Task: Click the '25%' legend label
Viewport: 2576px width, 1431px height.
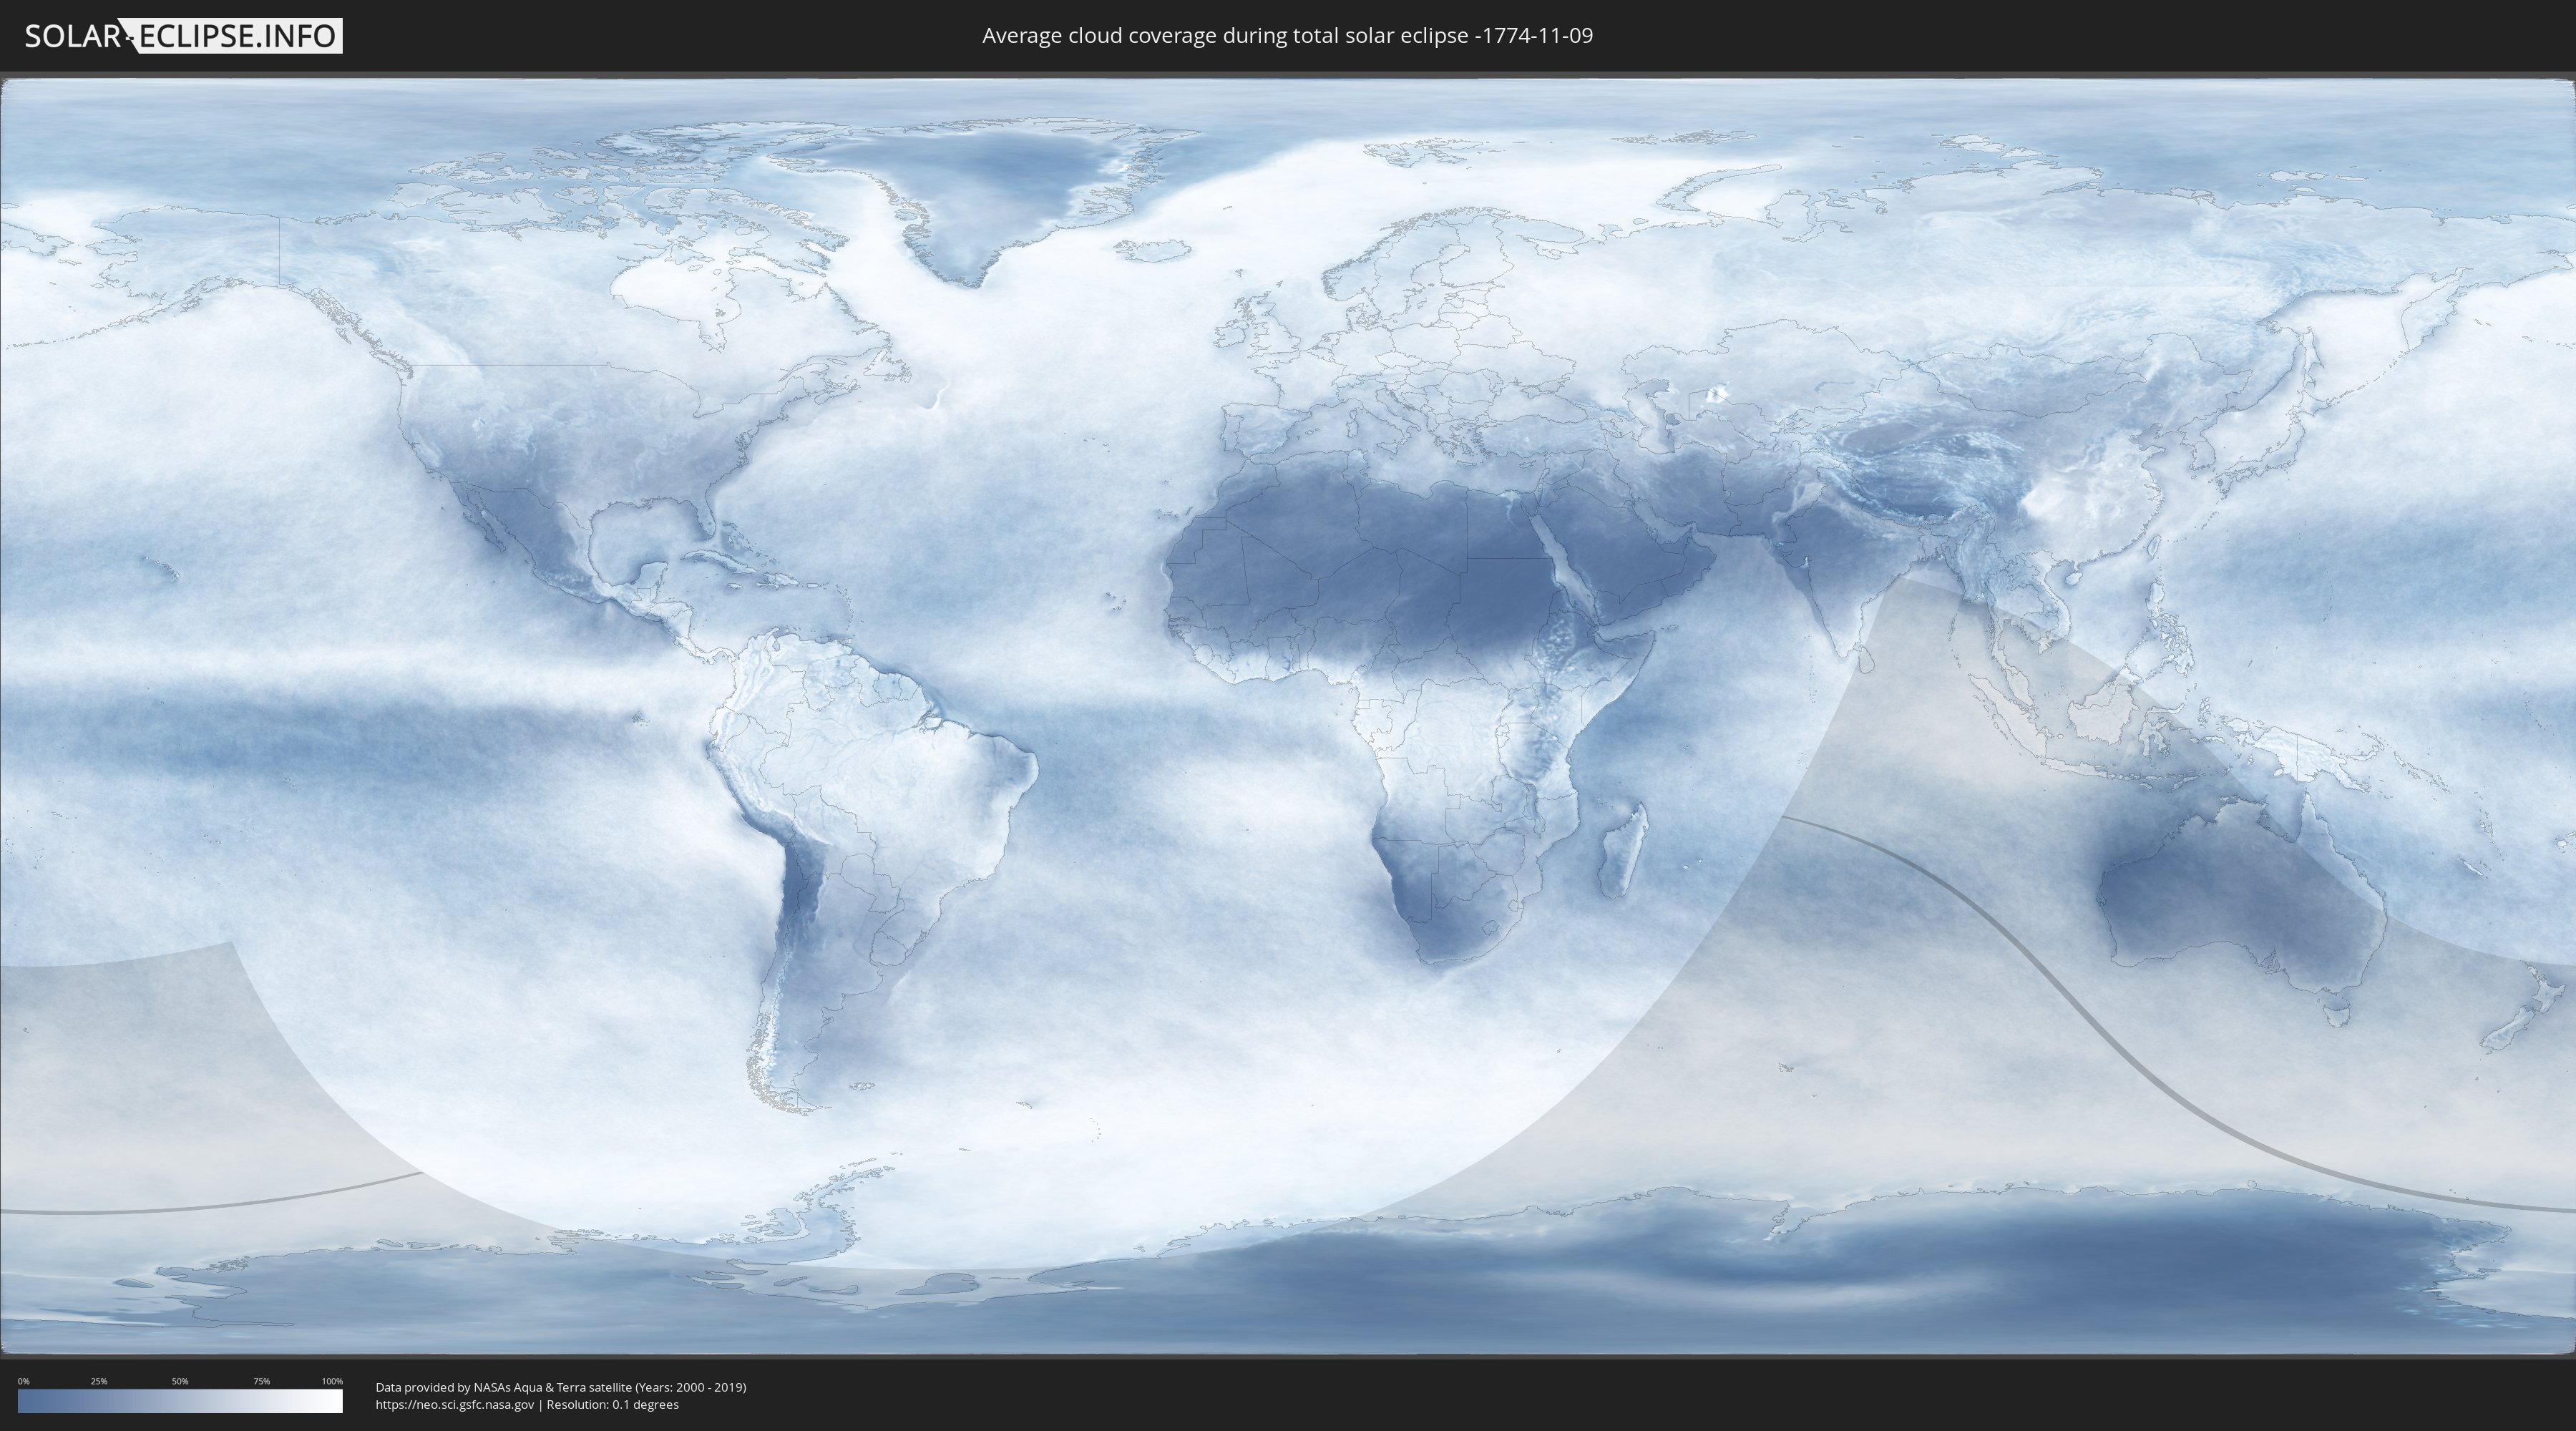Action: click(99, 1381)
